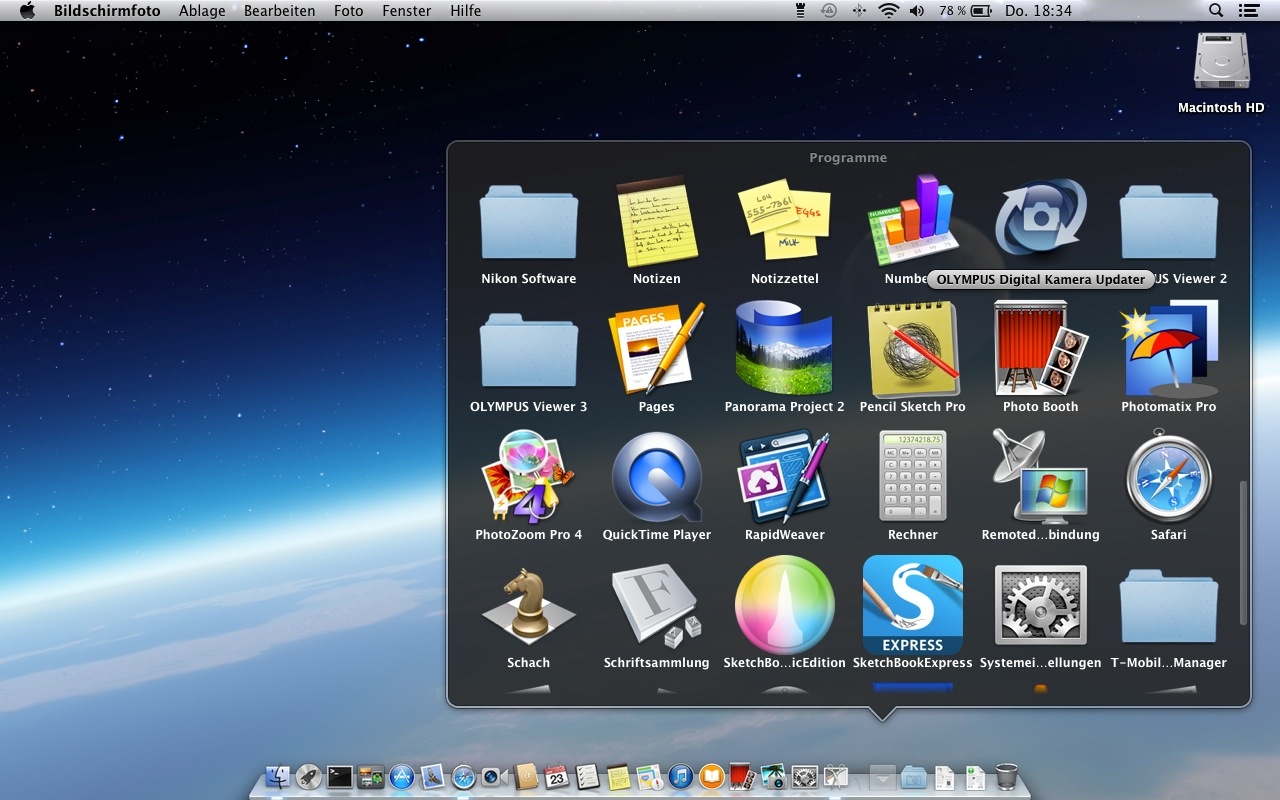This screenshot has height=800, width=1280.
Task: Open Reminders checklist in Dock
Action: pos(587,776)
